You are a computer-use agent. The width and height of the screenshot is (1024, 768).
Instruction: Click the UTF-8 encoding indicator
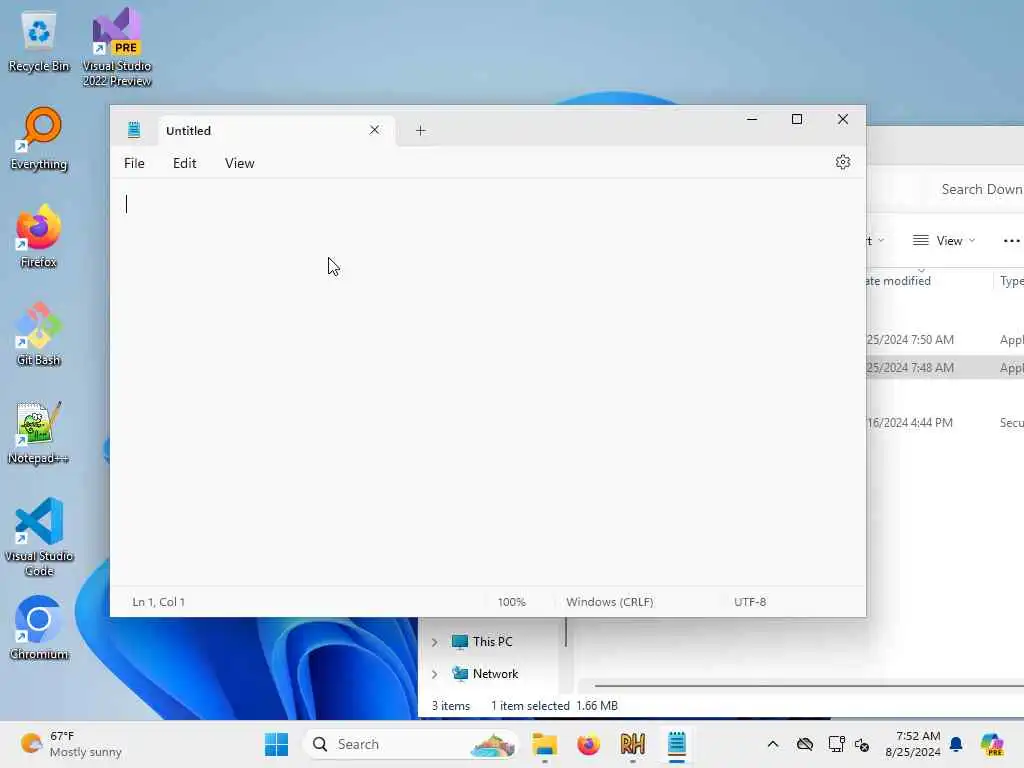tap(750, 602)
